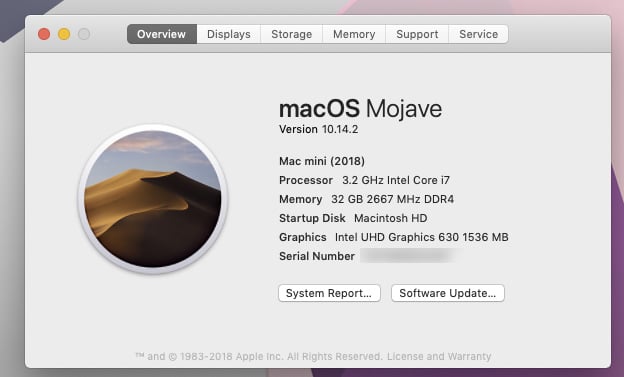Click the Serial Number label
This screenshot has width=624, height=377.
tap(317, 256)
